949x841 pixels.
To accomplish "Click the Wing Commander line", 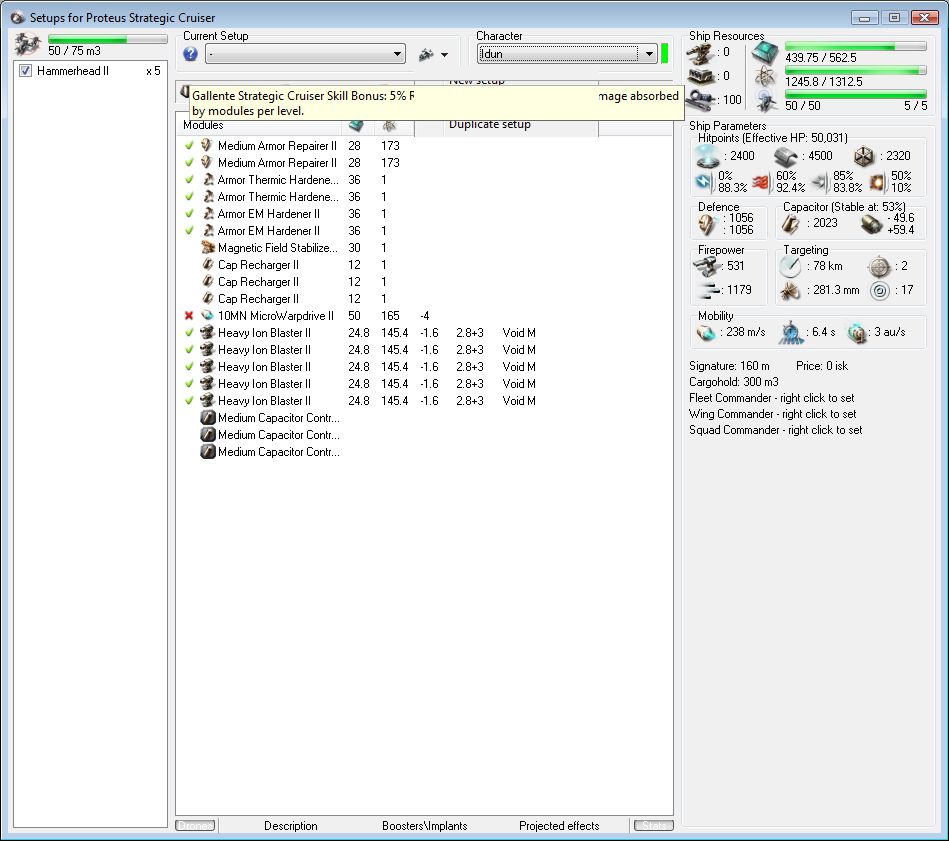I will click(x=772, y=414).
